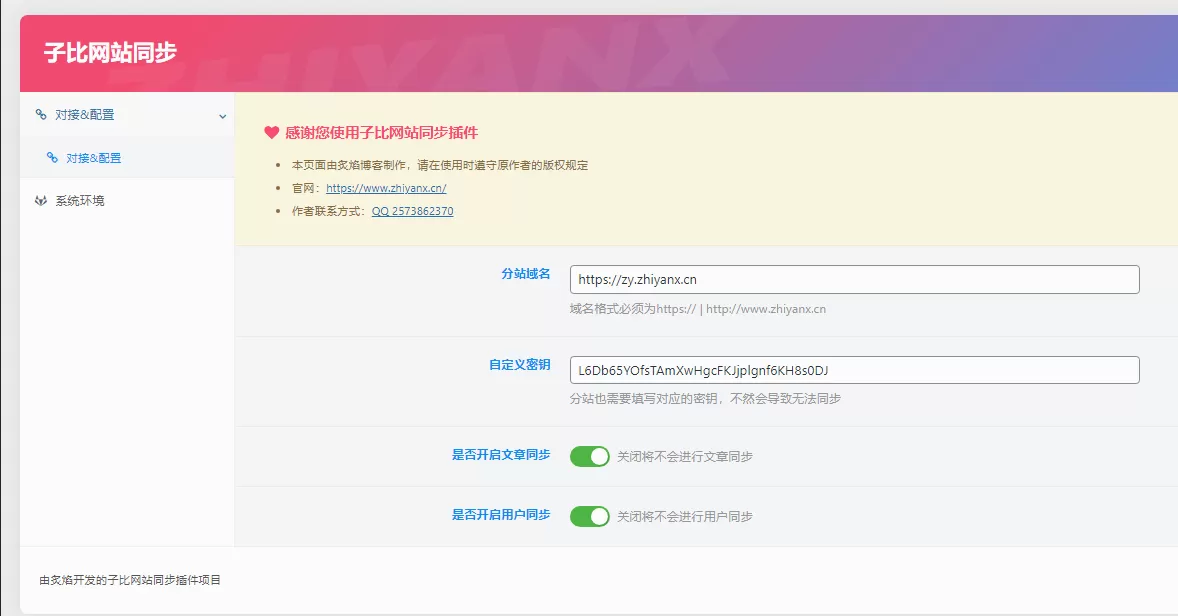This screenshot has height=616, width=1178.
Task: Turn off the 是否开启用户同步 switch
Action: pyautogui.click(x=590, y=516)
